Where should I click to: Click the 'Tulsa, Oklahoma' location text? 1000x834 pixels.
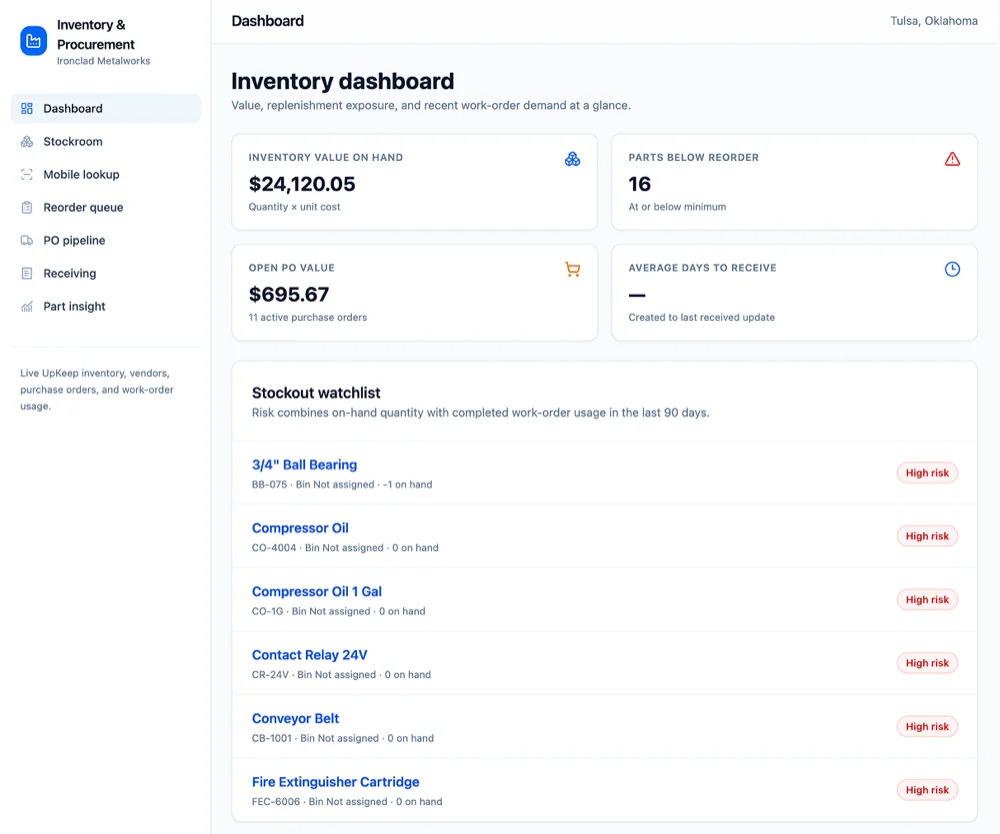click(x=934, y=21)
